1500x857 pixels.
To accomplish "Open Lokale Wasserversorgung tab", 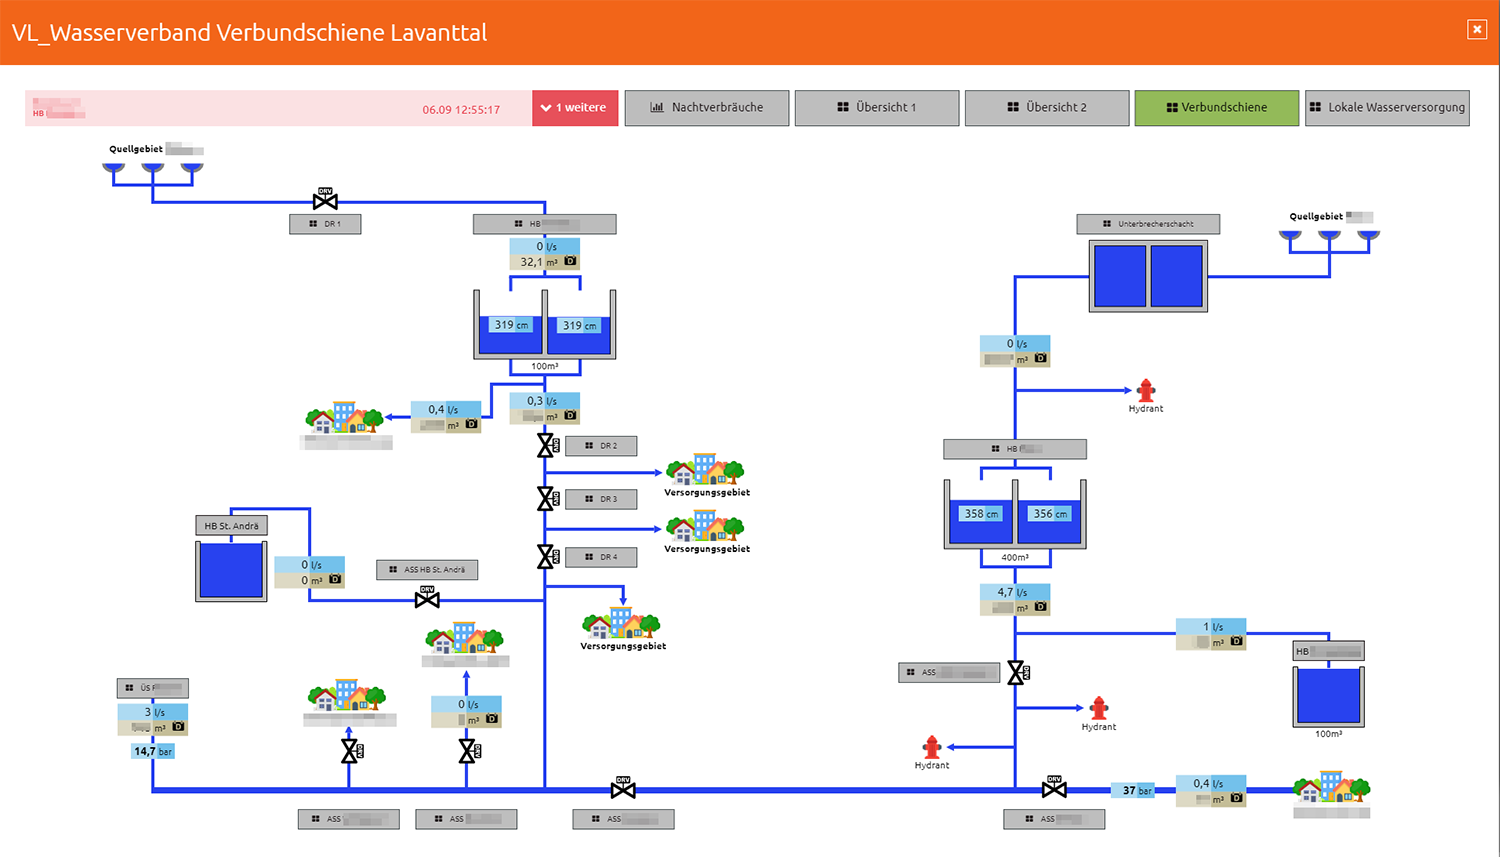I will [x=1388, y=108].
